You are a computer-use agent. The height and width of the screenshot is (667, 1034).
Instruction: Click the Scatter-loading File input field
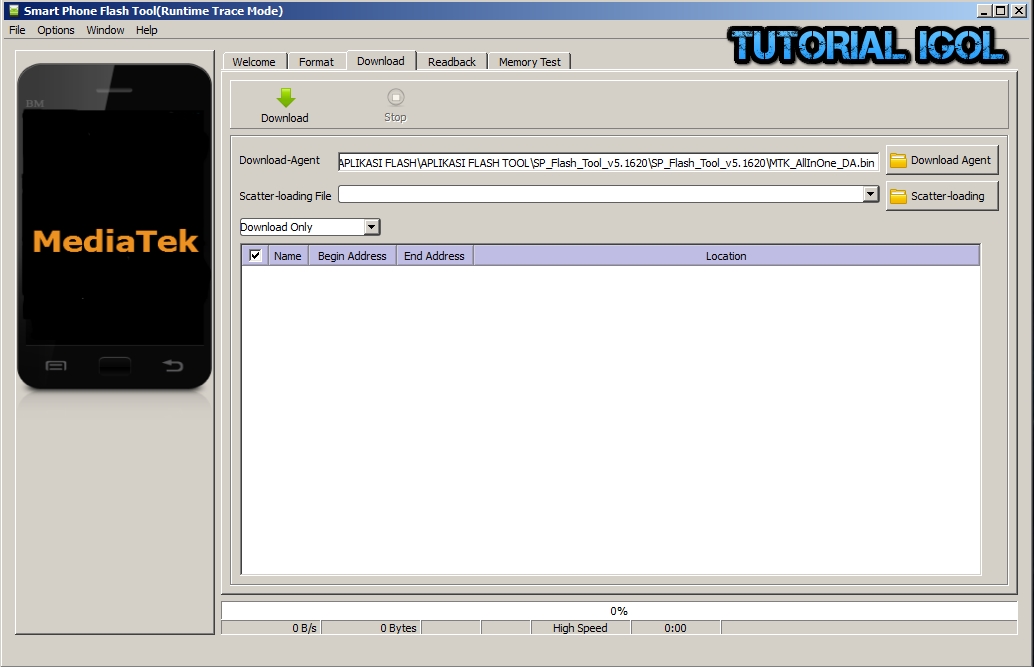coord(601,194)
